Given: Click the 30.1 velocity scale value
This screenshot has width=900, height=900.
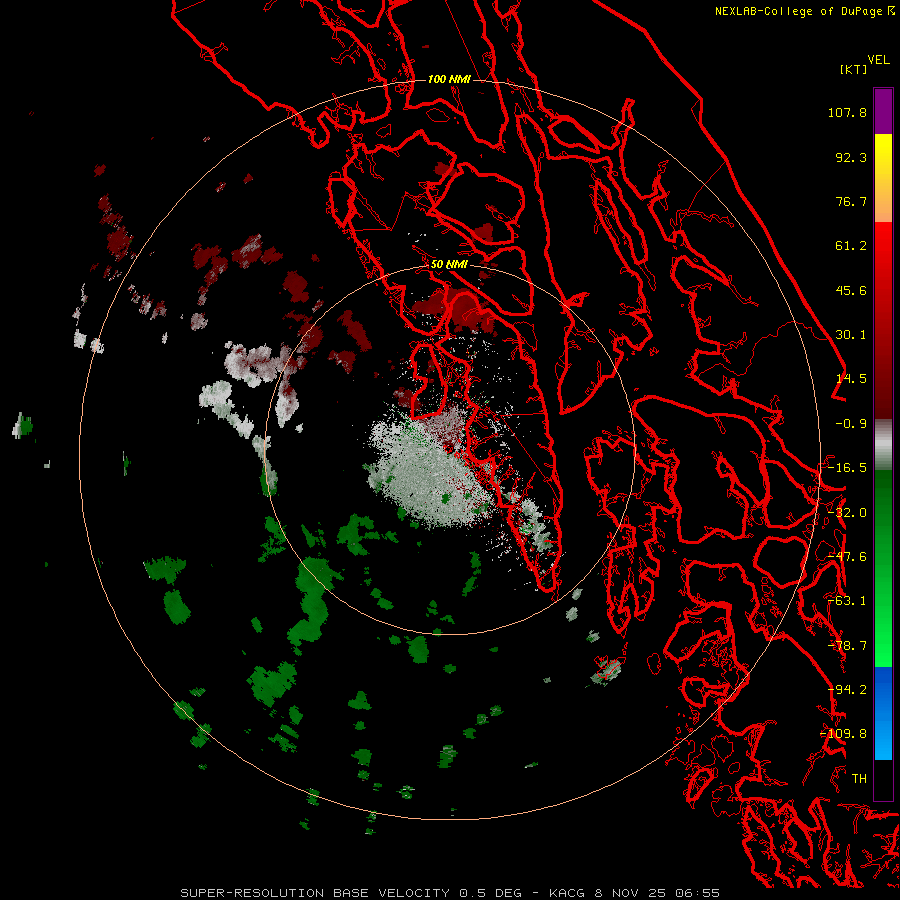Looking at the screenshot, I should tap(851, 335).
